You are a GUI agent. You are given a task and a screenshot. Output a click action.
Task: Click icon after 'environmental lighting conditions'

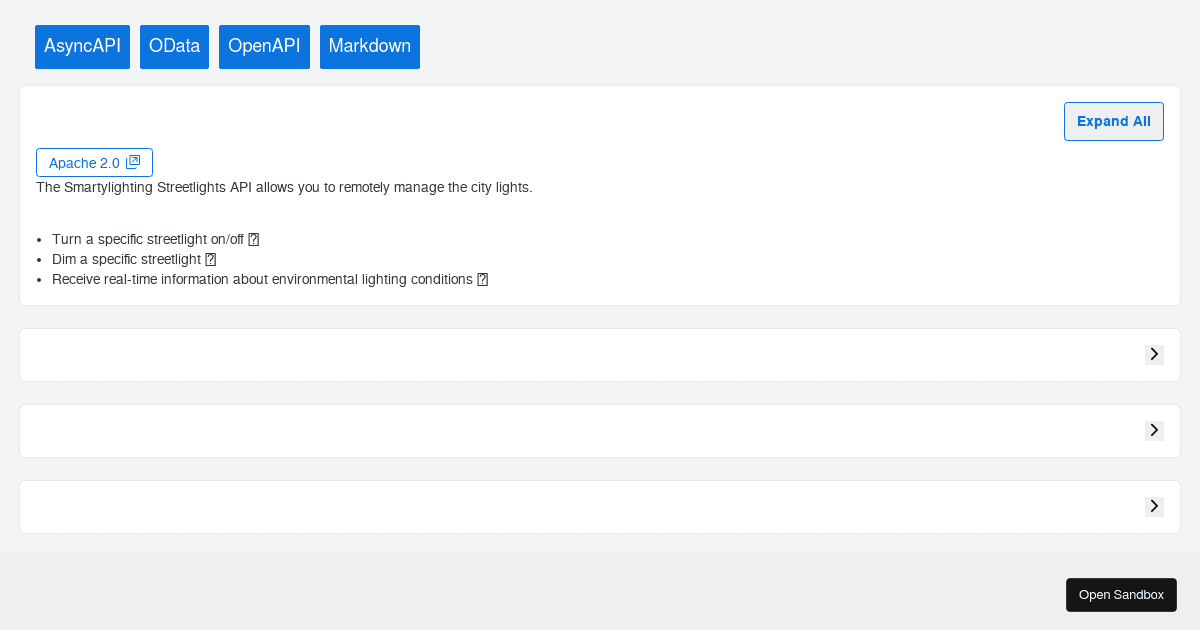483,279
